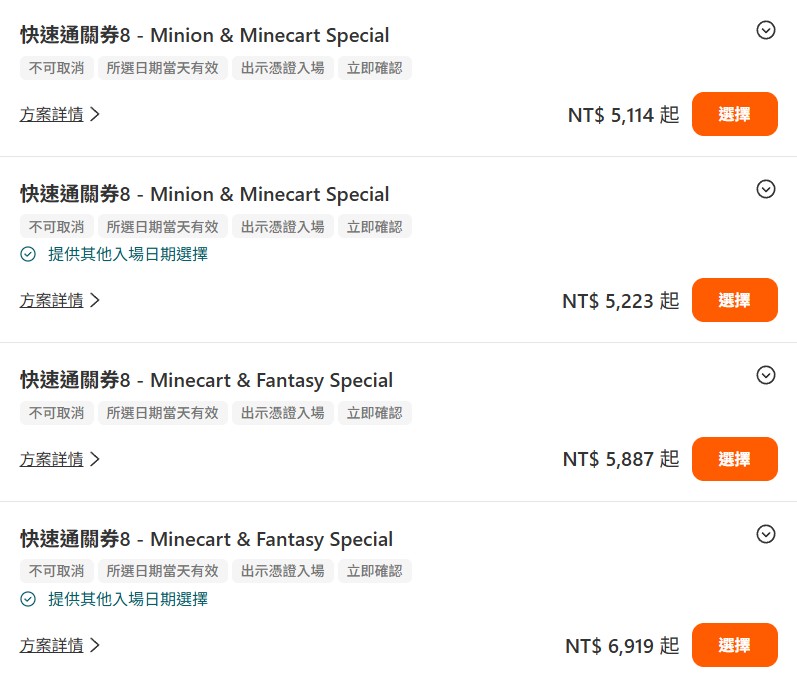Expand the NT$ 5,114 Minion & Minecart plan
The height and width of the screenshot is (684, 797).
pos(765,30)
